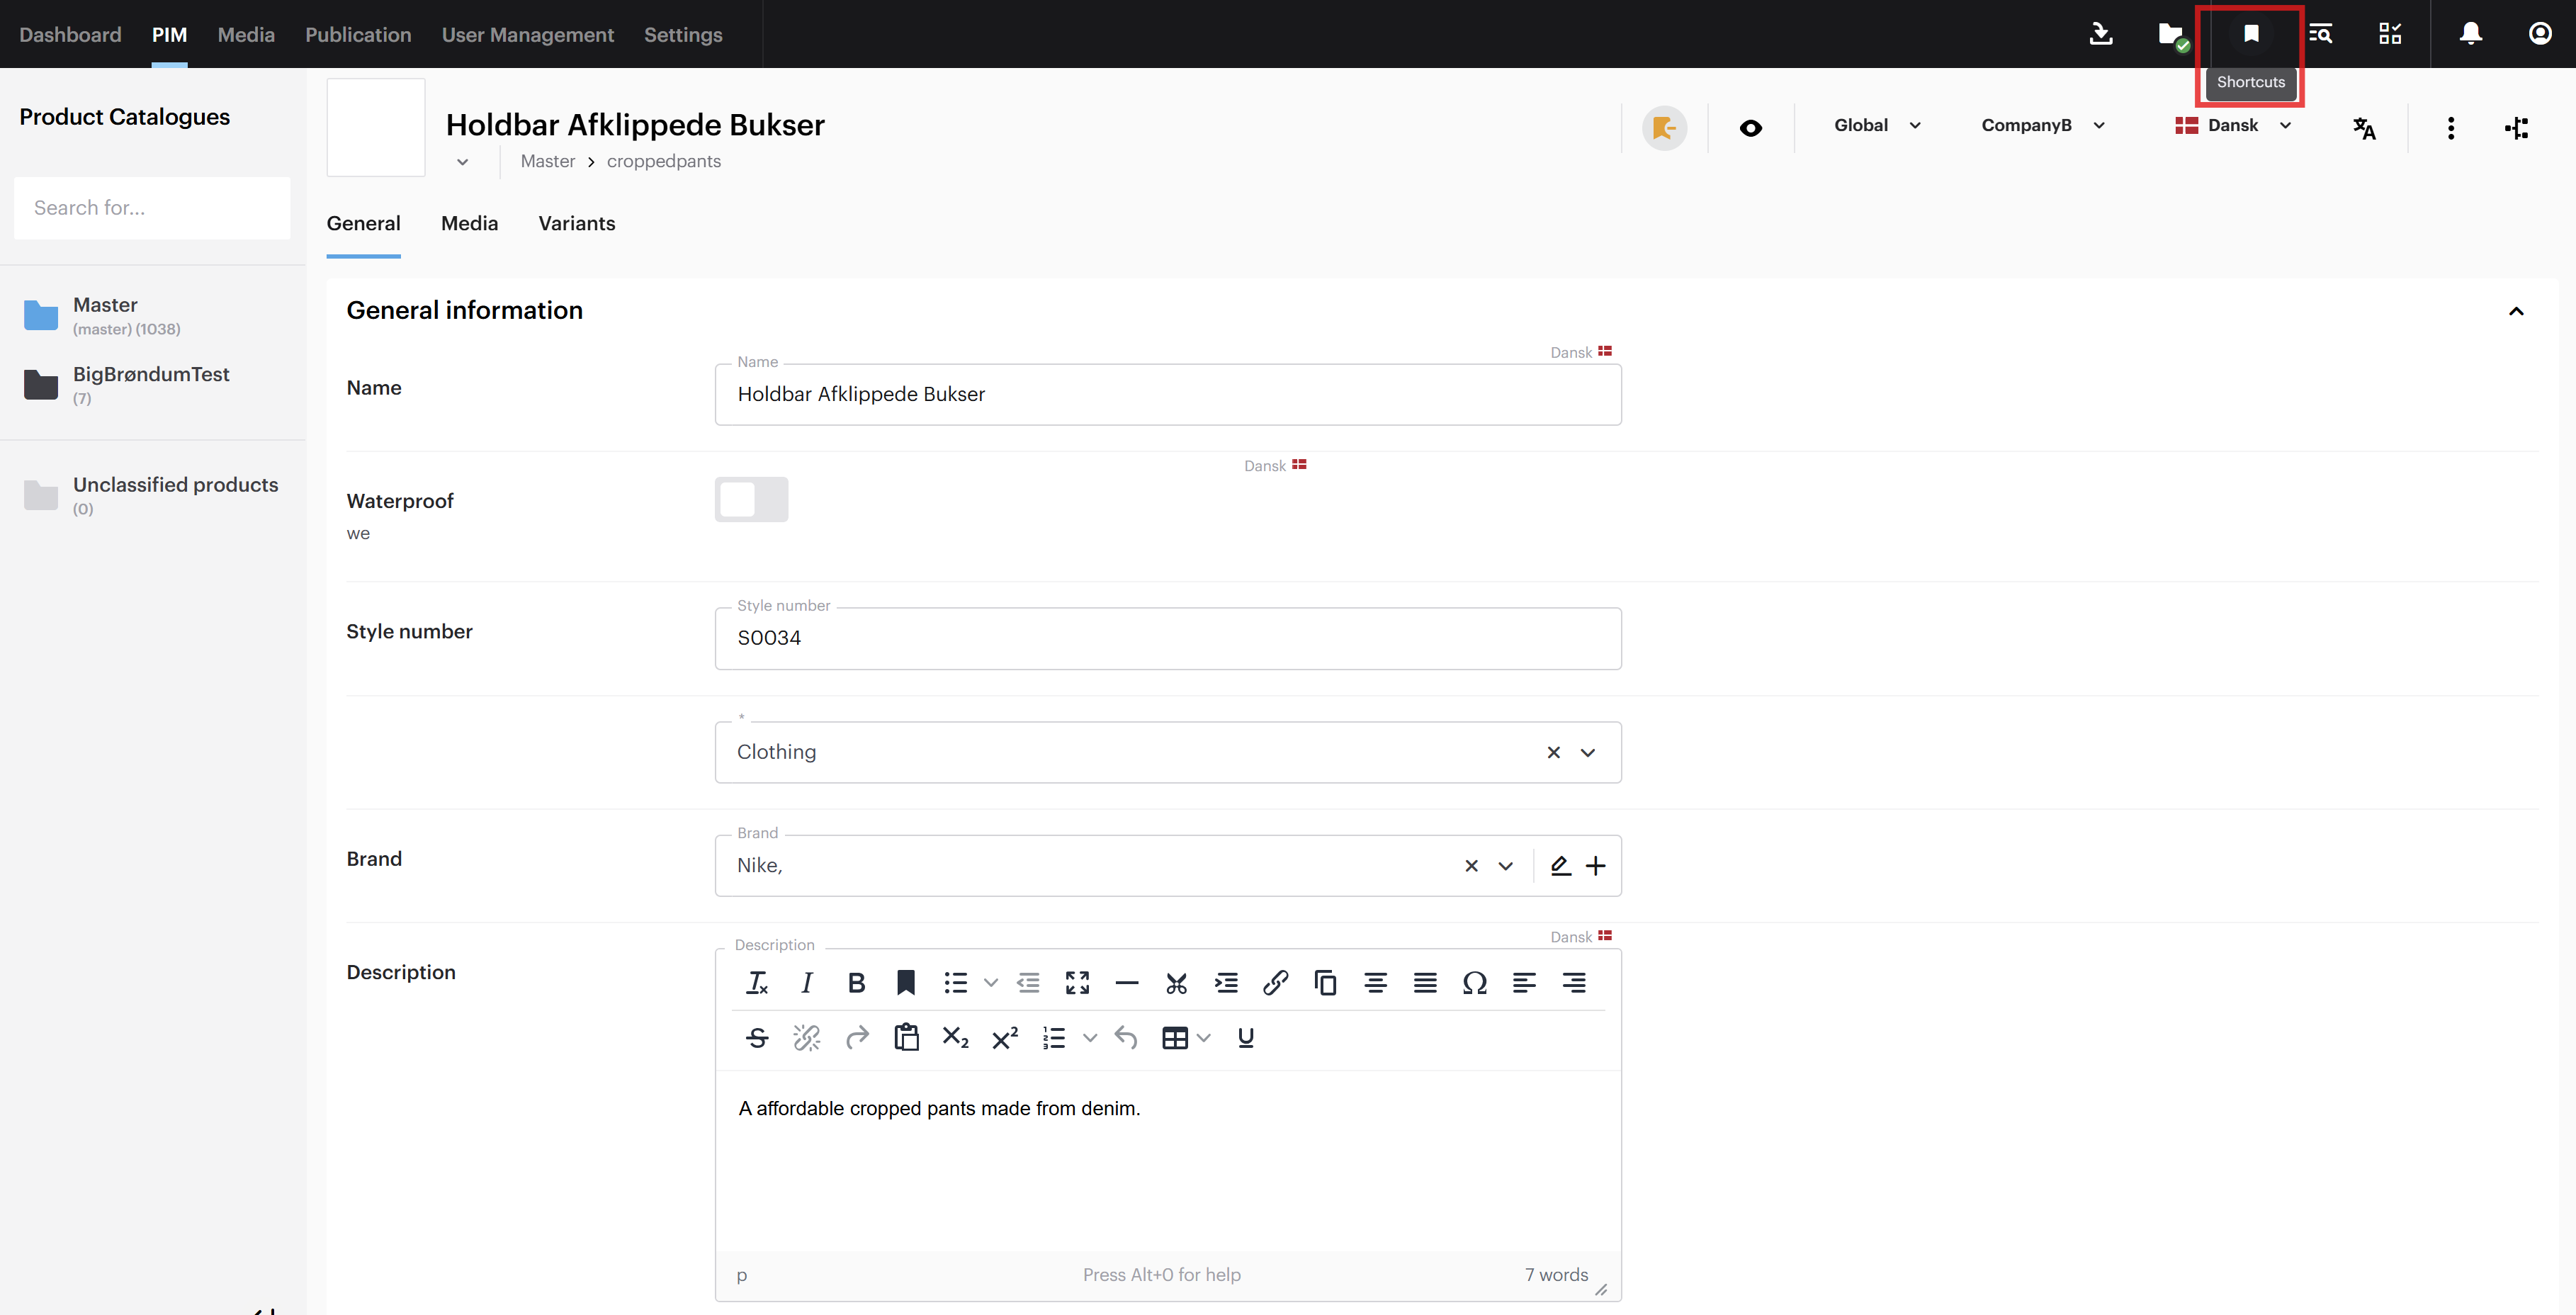Click the Shortcuts bookmark icon
Image resolution: width=2576 pixels, height=1315 pixels.
2250,34
